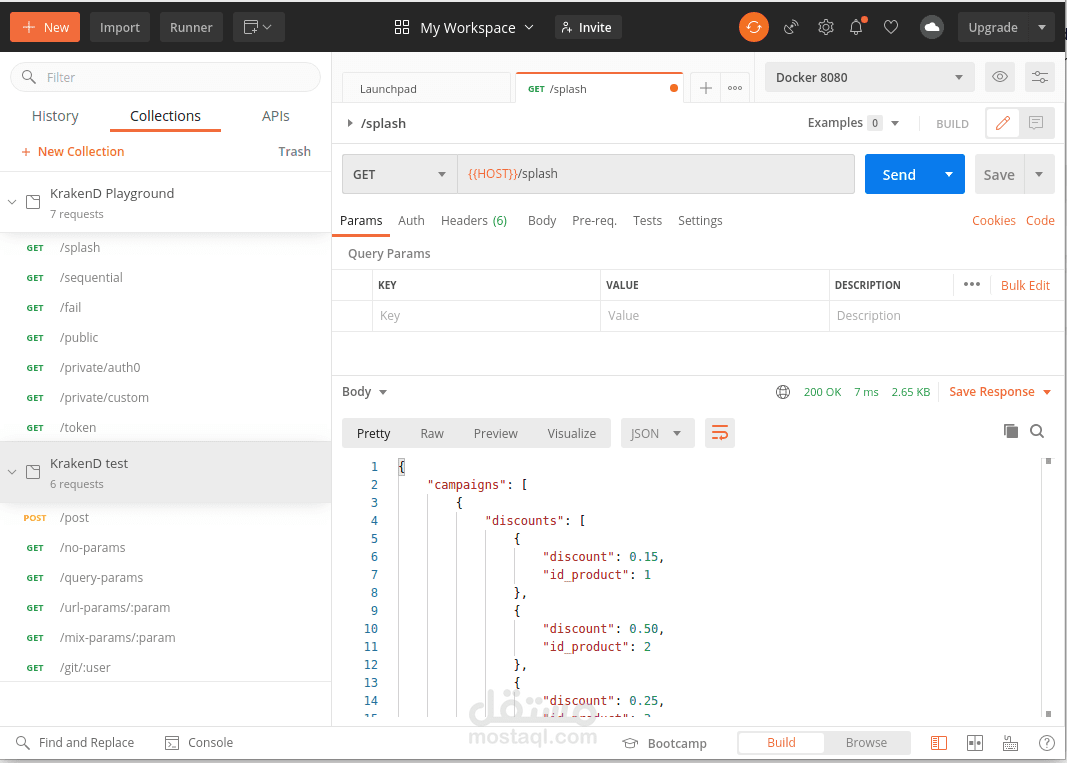Click Import button
Image resolution: width=1067 pixels, height=763 pixels.
point(120,27)
